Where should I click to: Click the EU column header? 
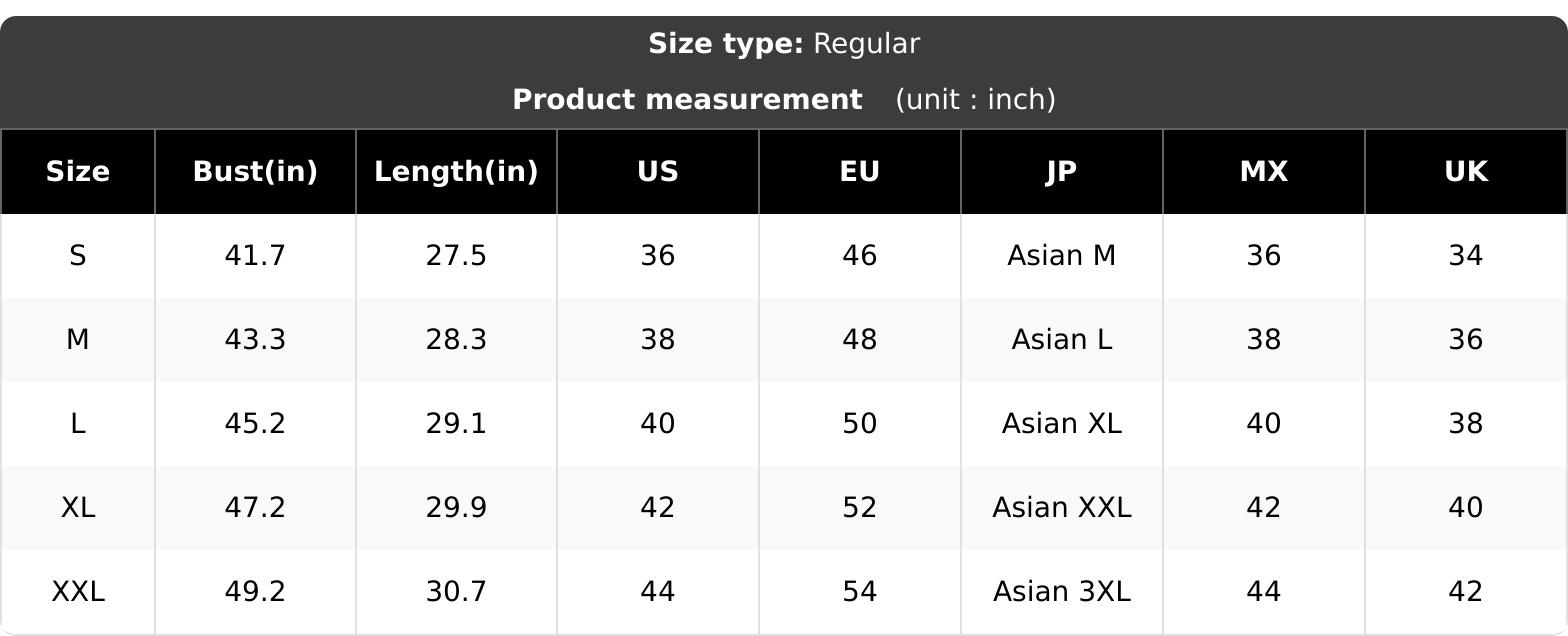tap(860, 172)
